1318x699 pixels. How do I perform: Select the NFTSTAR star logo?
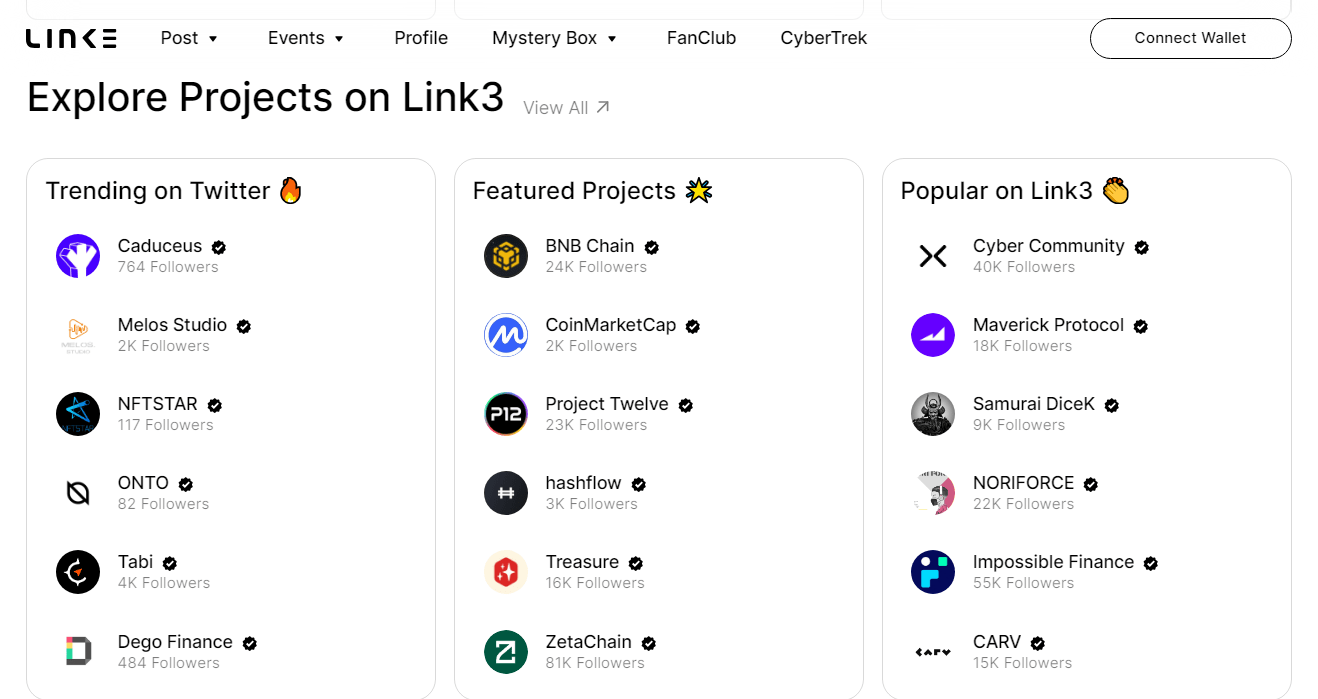pyautogui.click(x=78, y=414)
